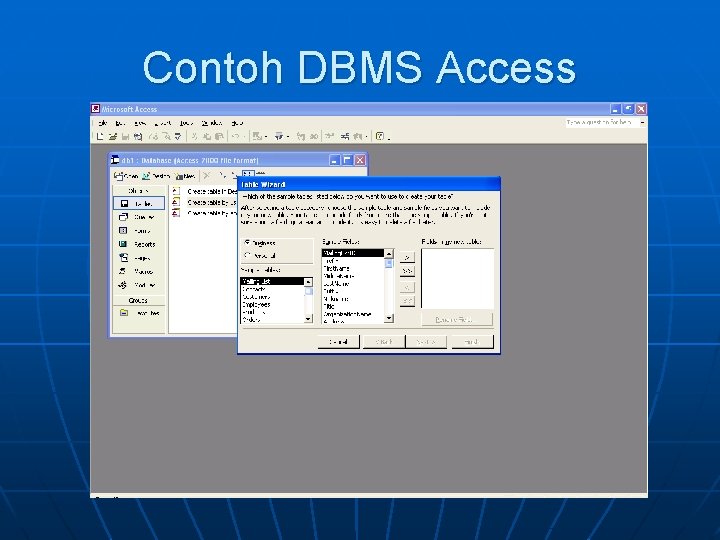Click Sample Tables scrollbar down arrow

point(309,318)
